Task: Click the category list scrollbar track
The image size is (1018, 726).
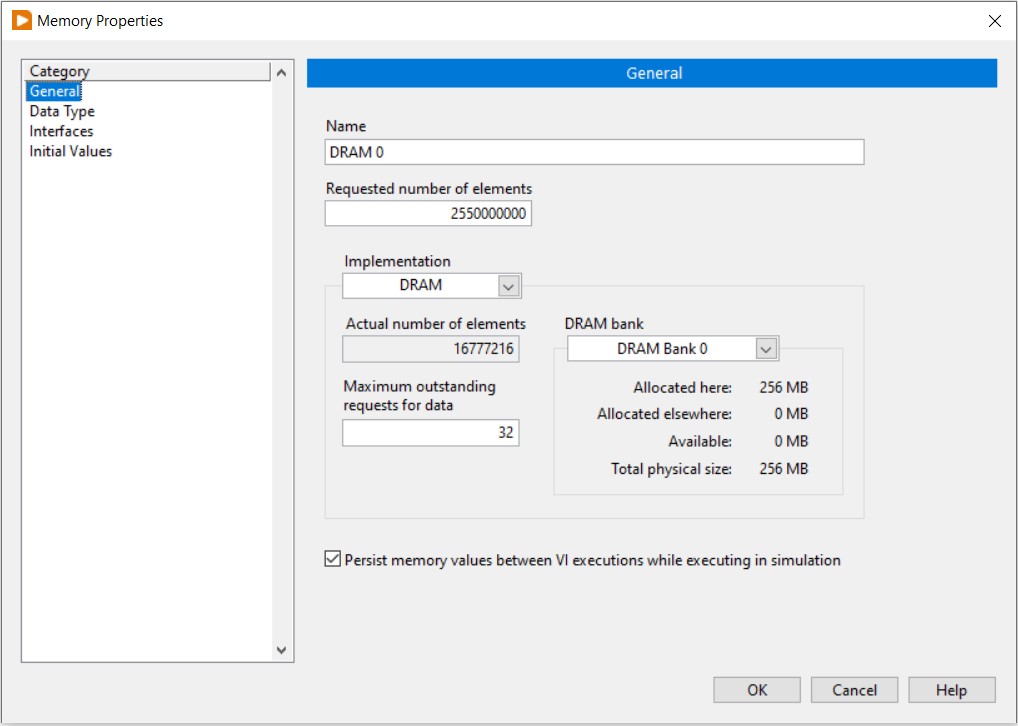Action: [282, 360]
